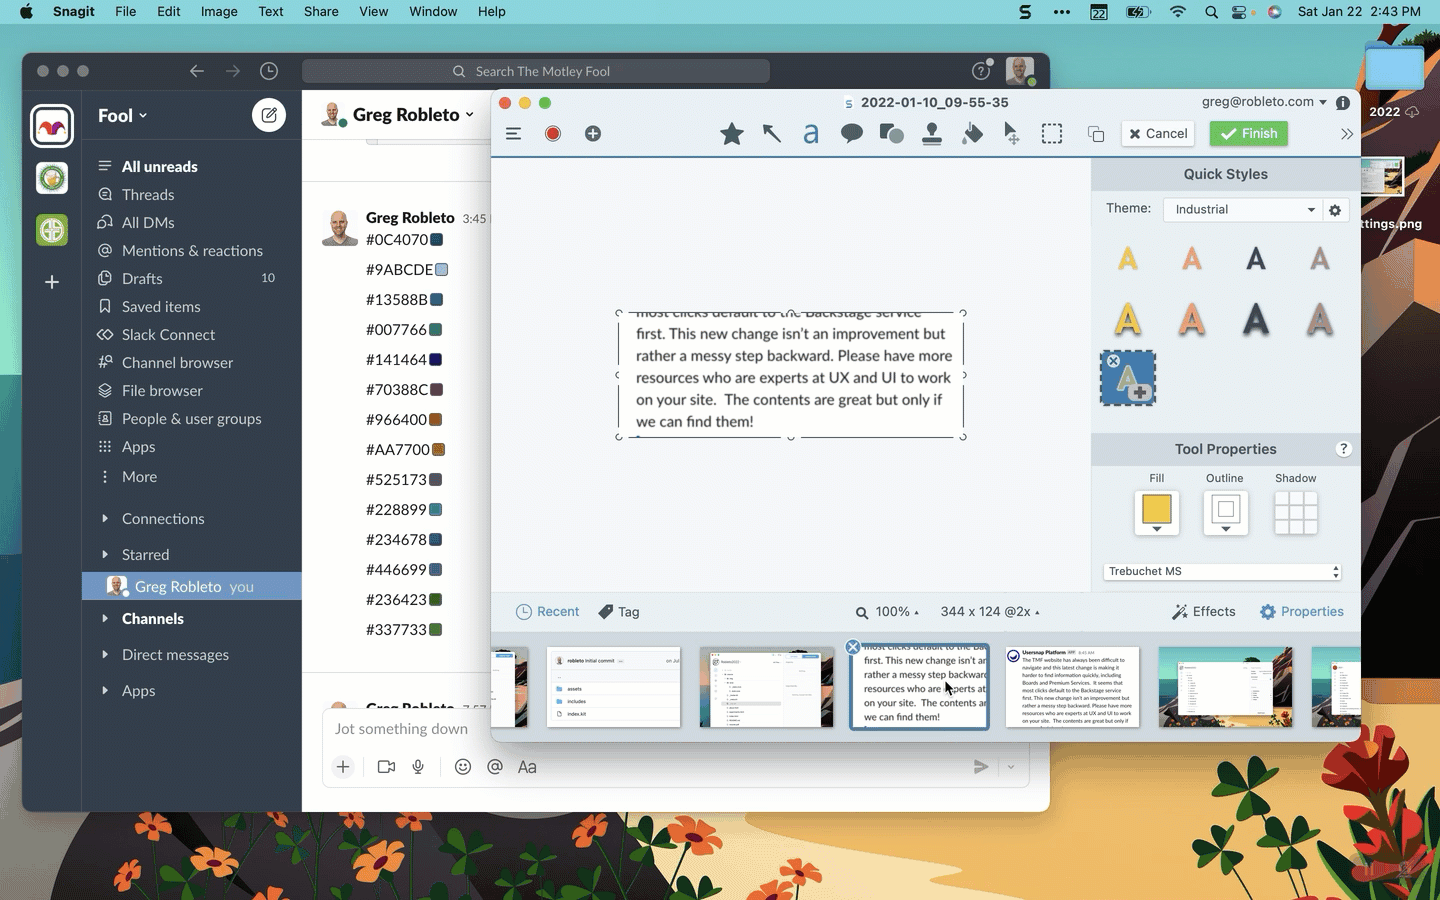Open the Fill color dropdown

coord(1157,513)
